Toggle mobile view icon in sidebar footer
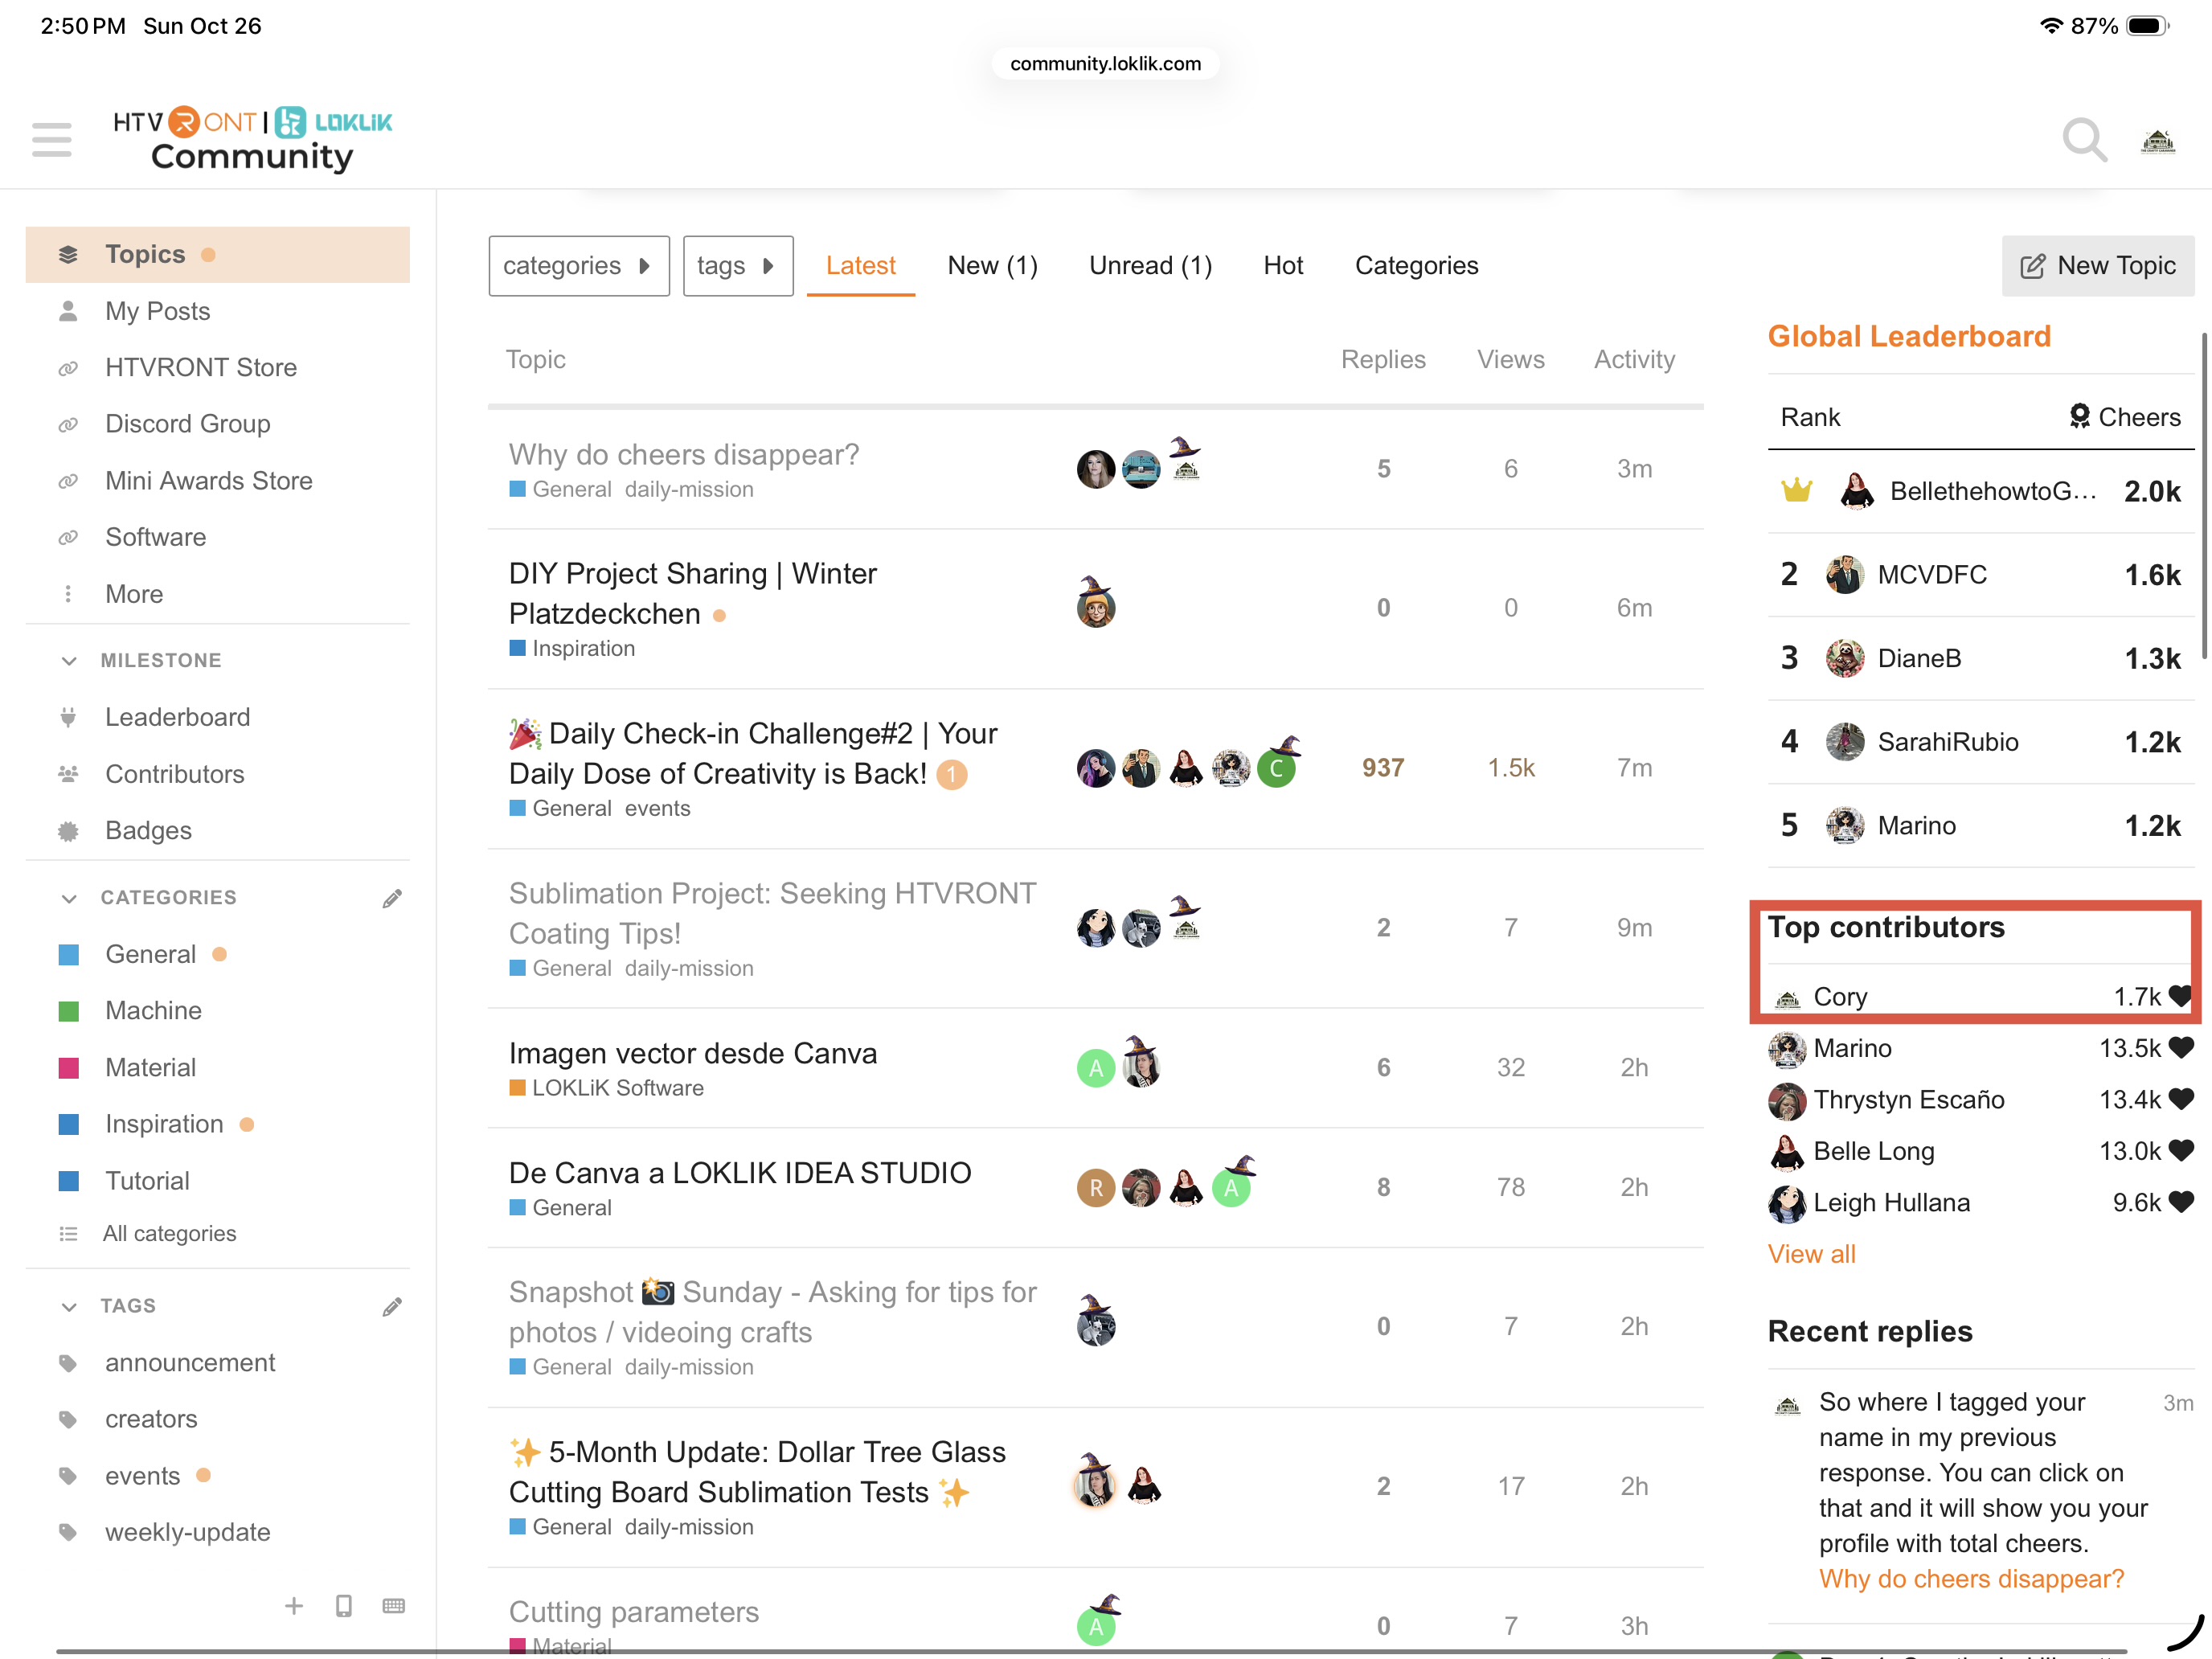Image resolution: width=2212 pixels, height=1659 pixels. click(343, 1605)
